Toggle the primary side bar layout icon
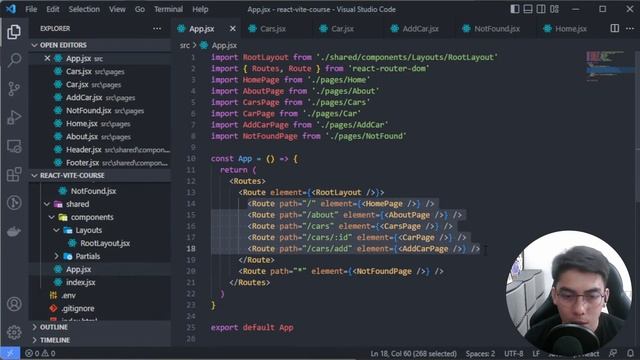Viewport: 640px width, 360px height. click(x=515, y=9)
